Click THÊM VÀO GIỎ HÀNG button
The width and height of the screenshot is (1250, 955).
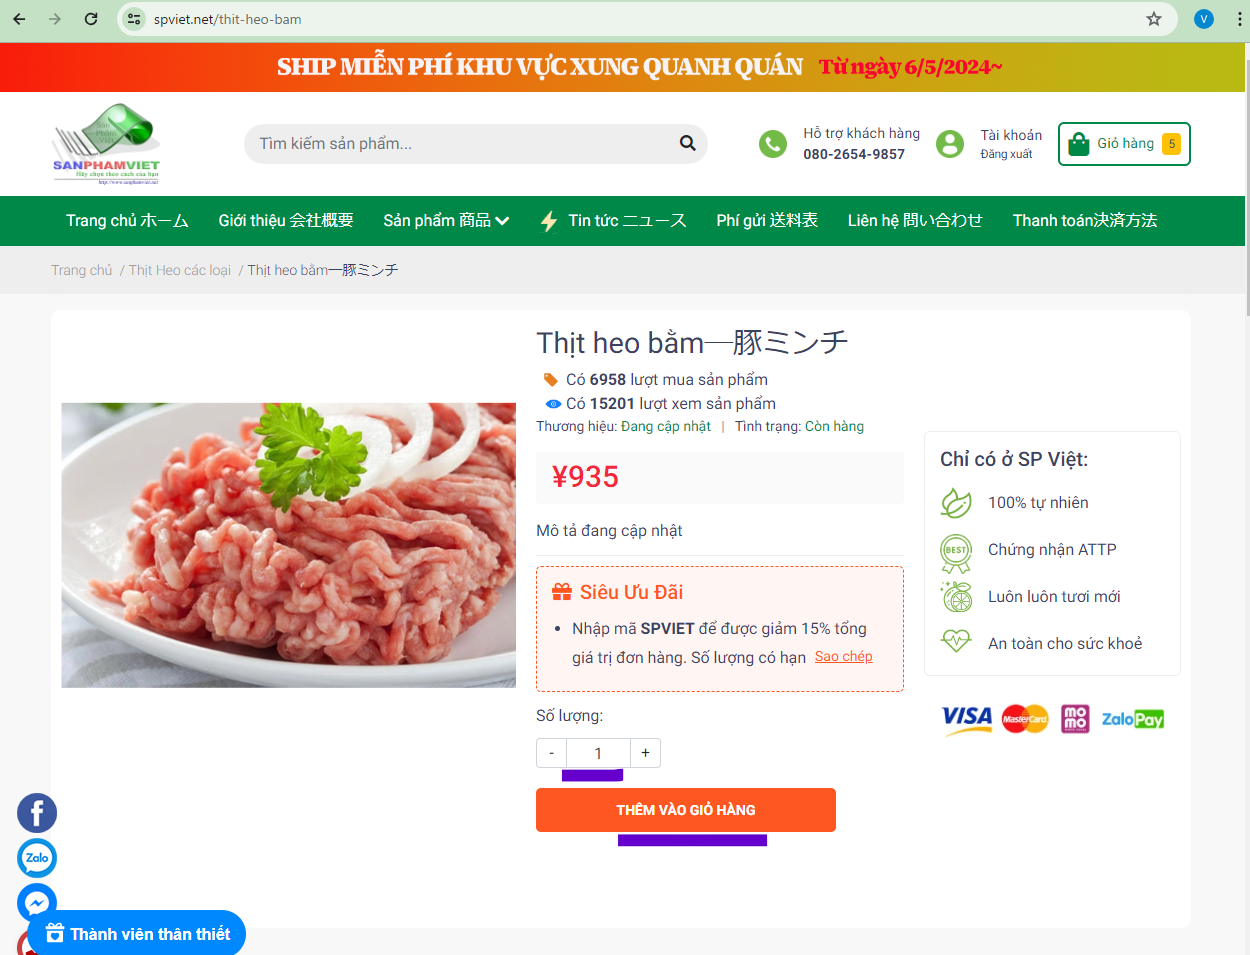point(686,810)
